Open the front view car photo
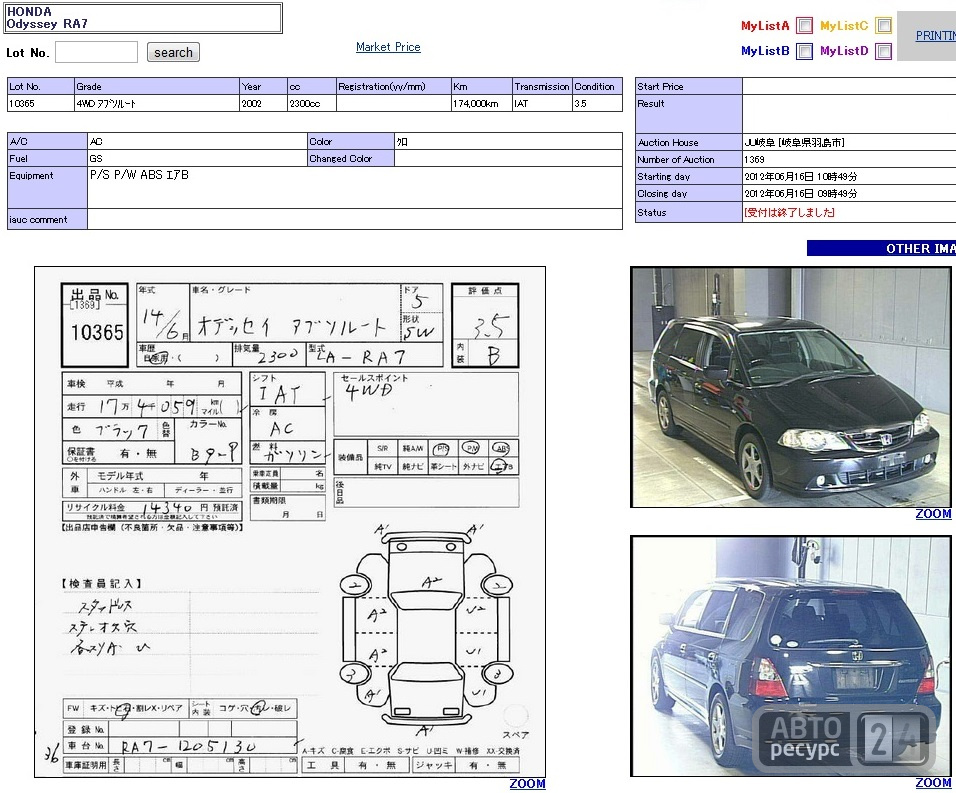956x793 pixels. click(x=791, y=387)
